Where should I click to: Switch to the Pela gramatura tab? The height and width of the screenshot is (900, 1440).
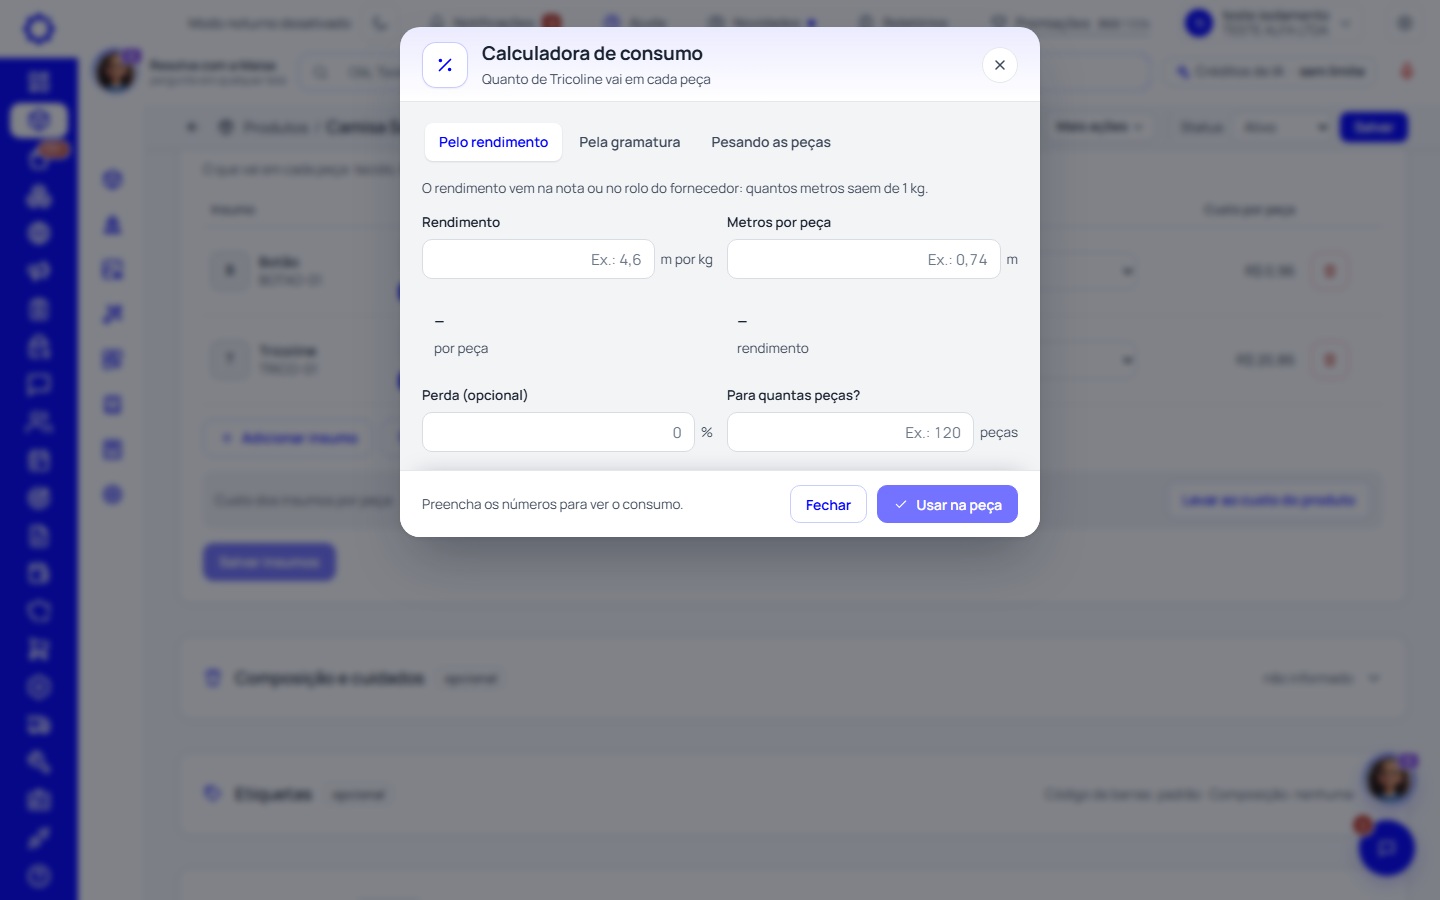(629, 142)
